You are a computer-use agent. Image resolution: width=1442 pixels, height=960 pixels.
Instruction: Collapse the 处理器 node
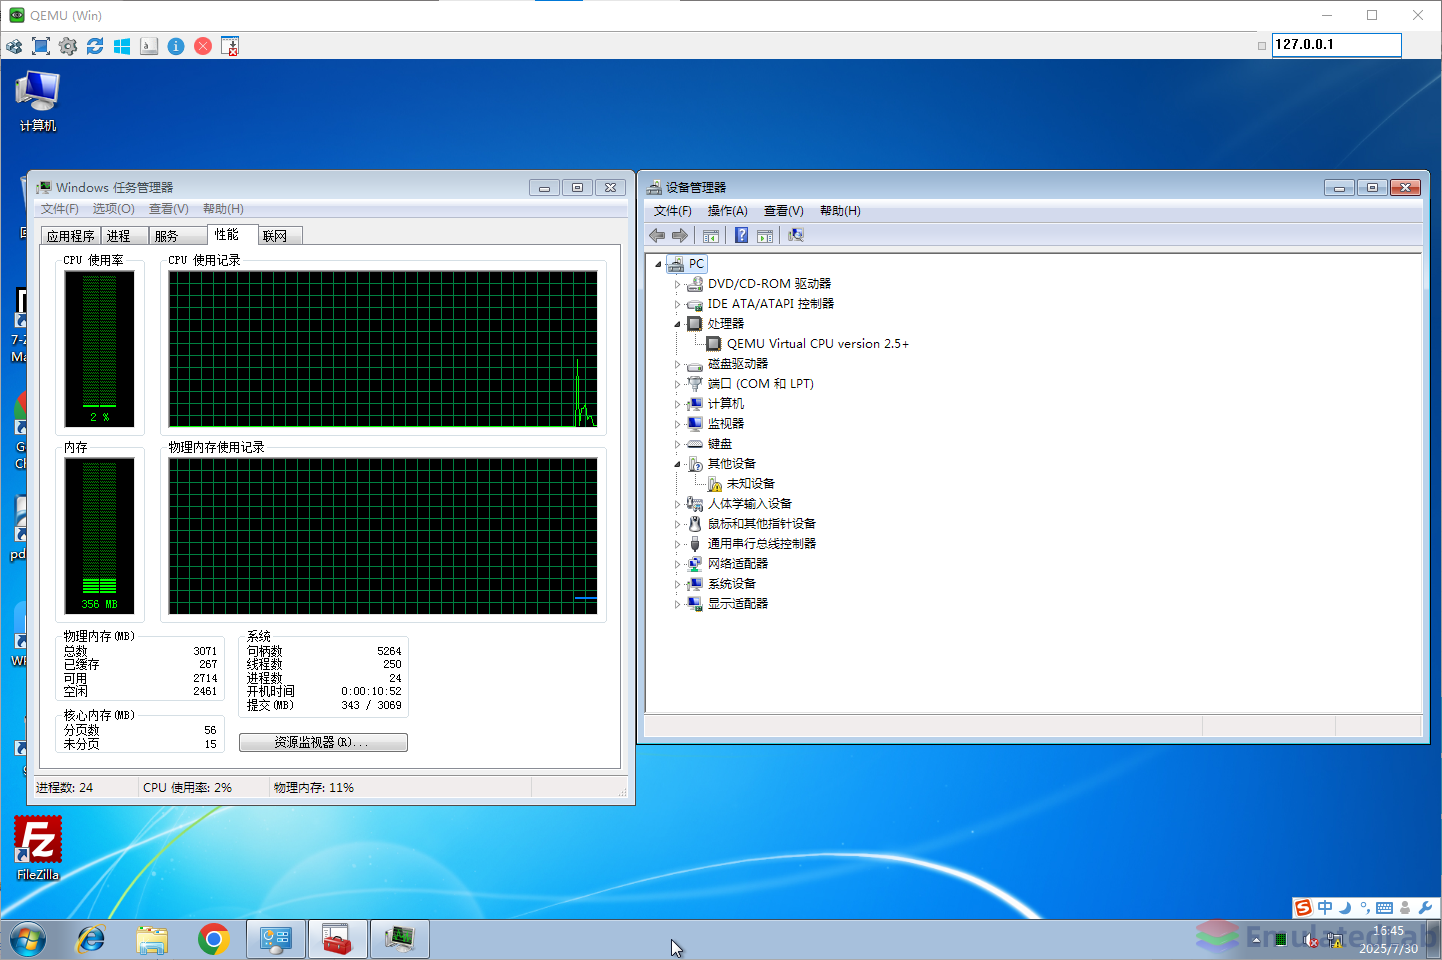point(677,324)
